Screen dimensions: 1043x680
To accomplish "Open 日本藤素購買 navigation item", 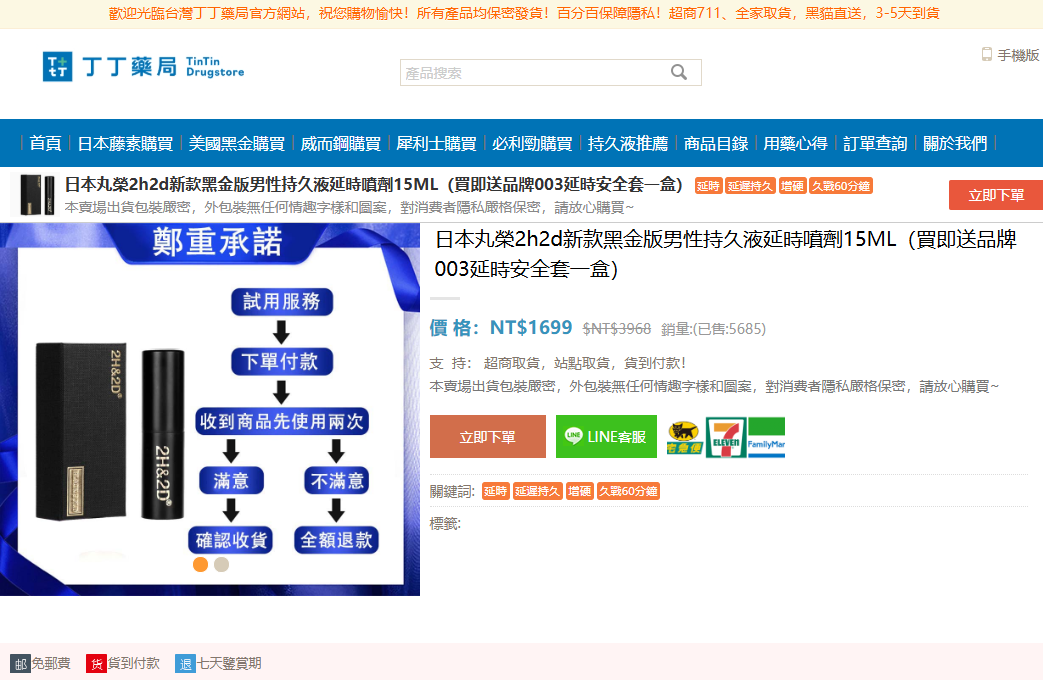I will 125,143.
